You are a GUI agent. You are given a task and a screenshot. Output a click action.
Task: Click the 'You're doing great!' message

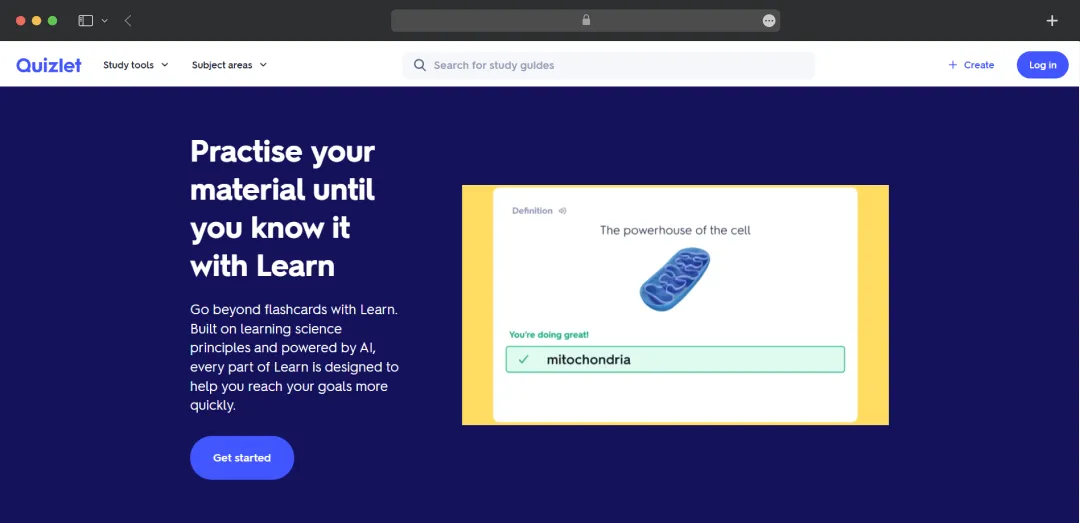[x=549, y=335]
